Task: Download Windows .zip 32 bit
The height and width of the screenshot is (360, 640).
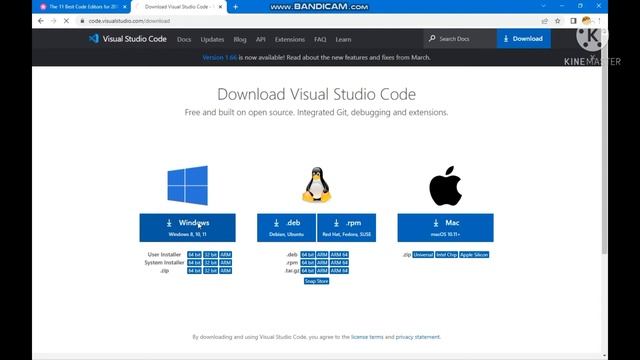Action: [211, 271]
